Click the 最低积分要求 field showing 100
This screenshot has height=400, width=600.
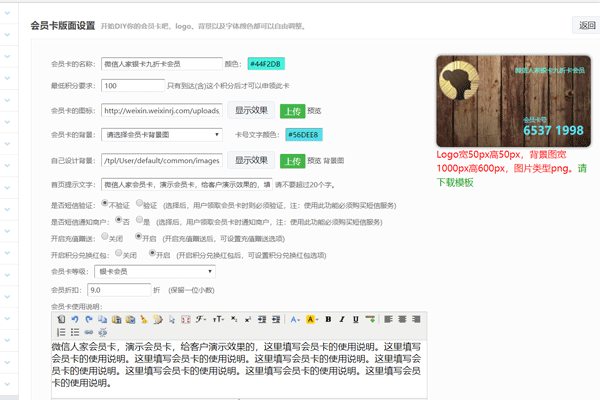133,86
